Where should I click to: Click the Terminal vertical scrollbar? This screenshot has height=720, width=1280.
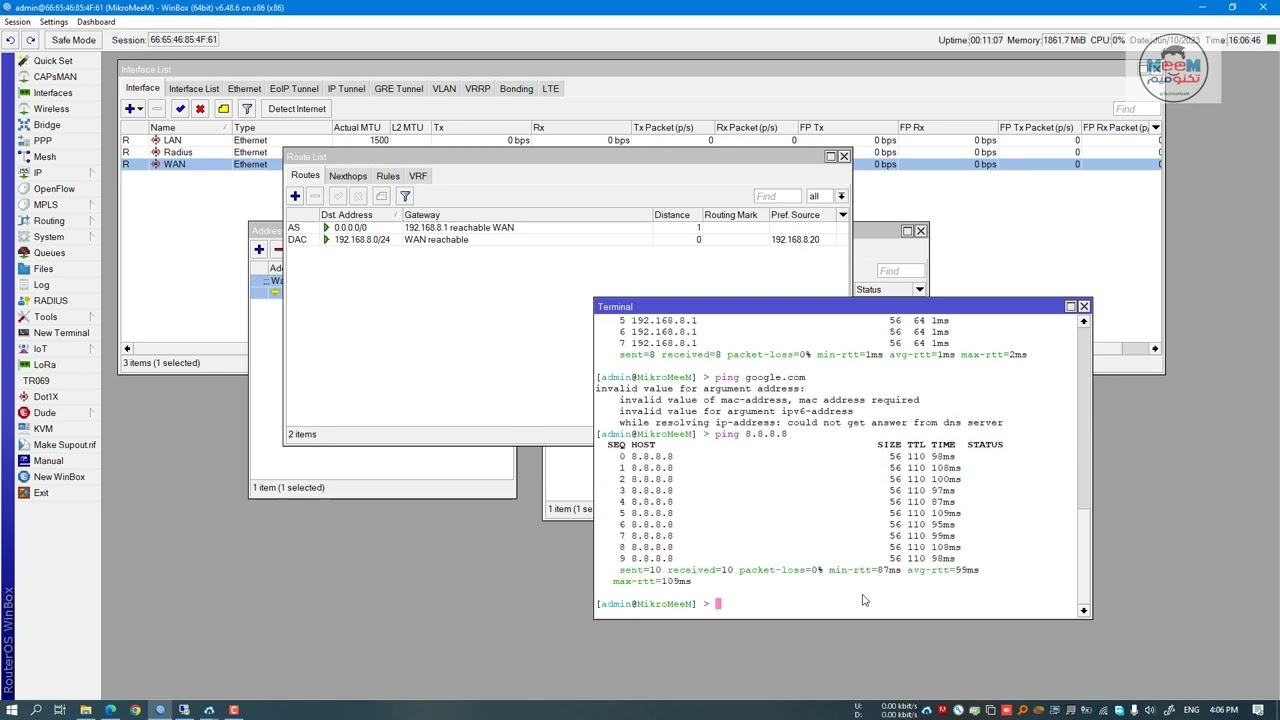[1084, 466]
